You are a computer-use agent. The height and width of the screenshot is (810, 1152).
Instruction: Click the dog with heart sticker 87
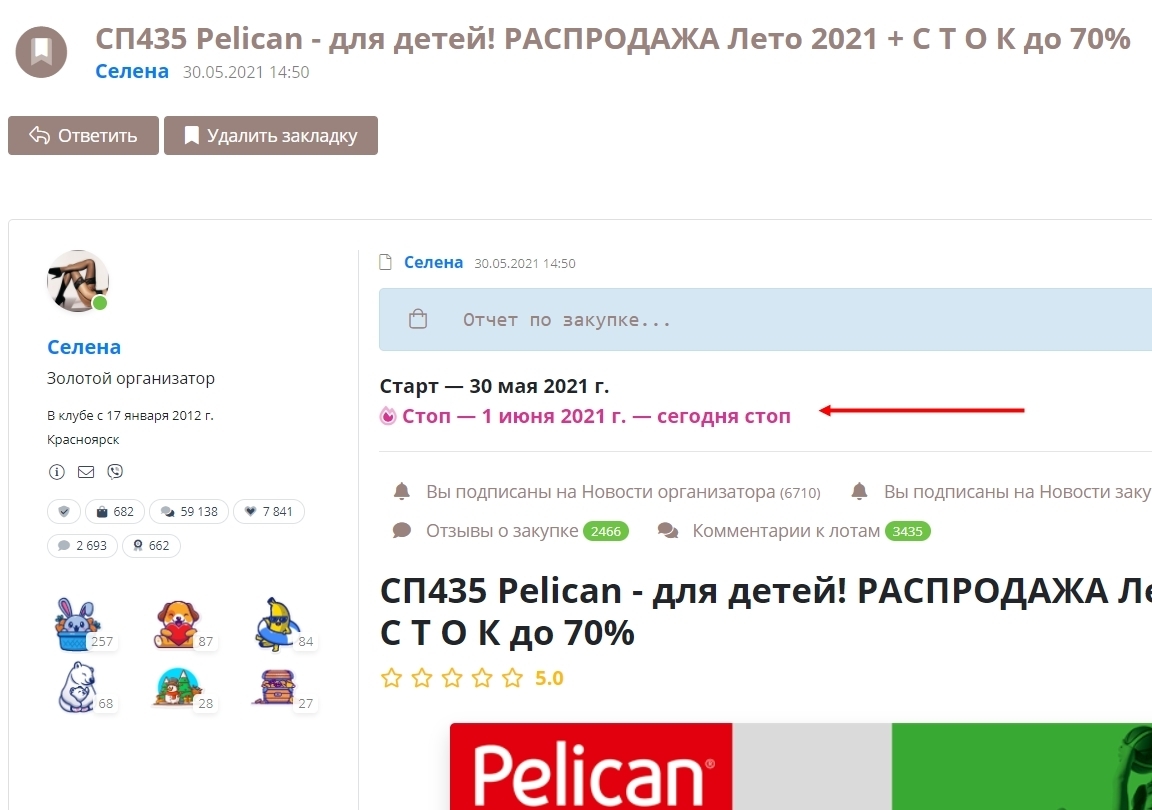click(x=177, y=624)
